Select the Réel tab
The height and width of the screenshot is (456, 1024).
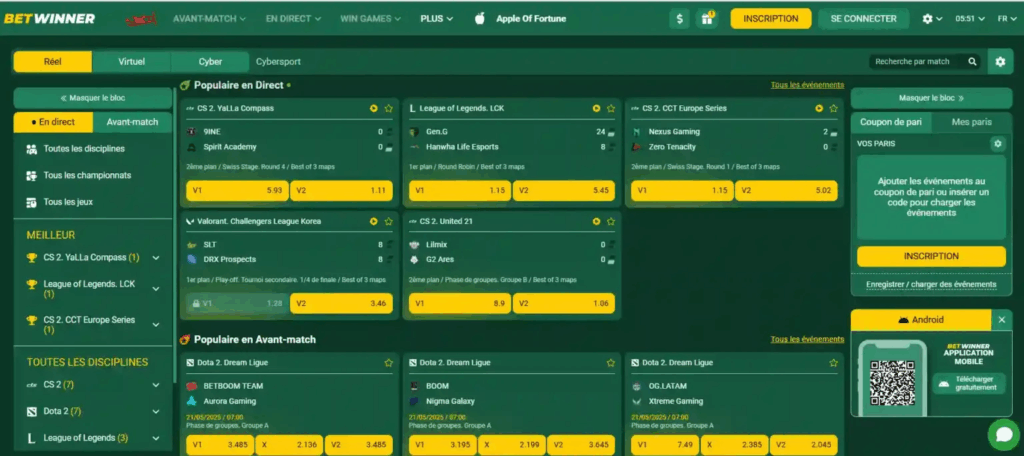[53, 61]
